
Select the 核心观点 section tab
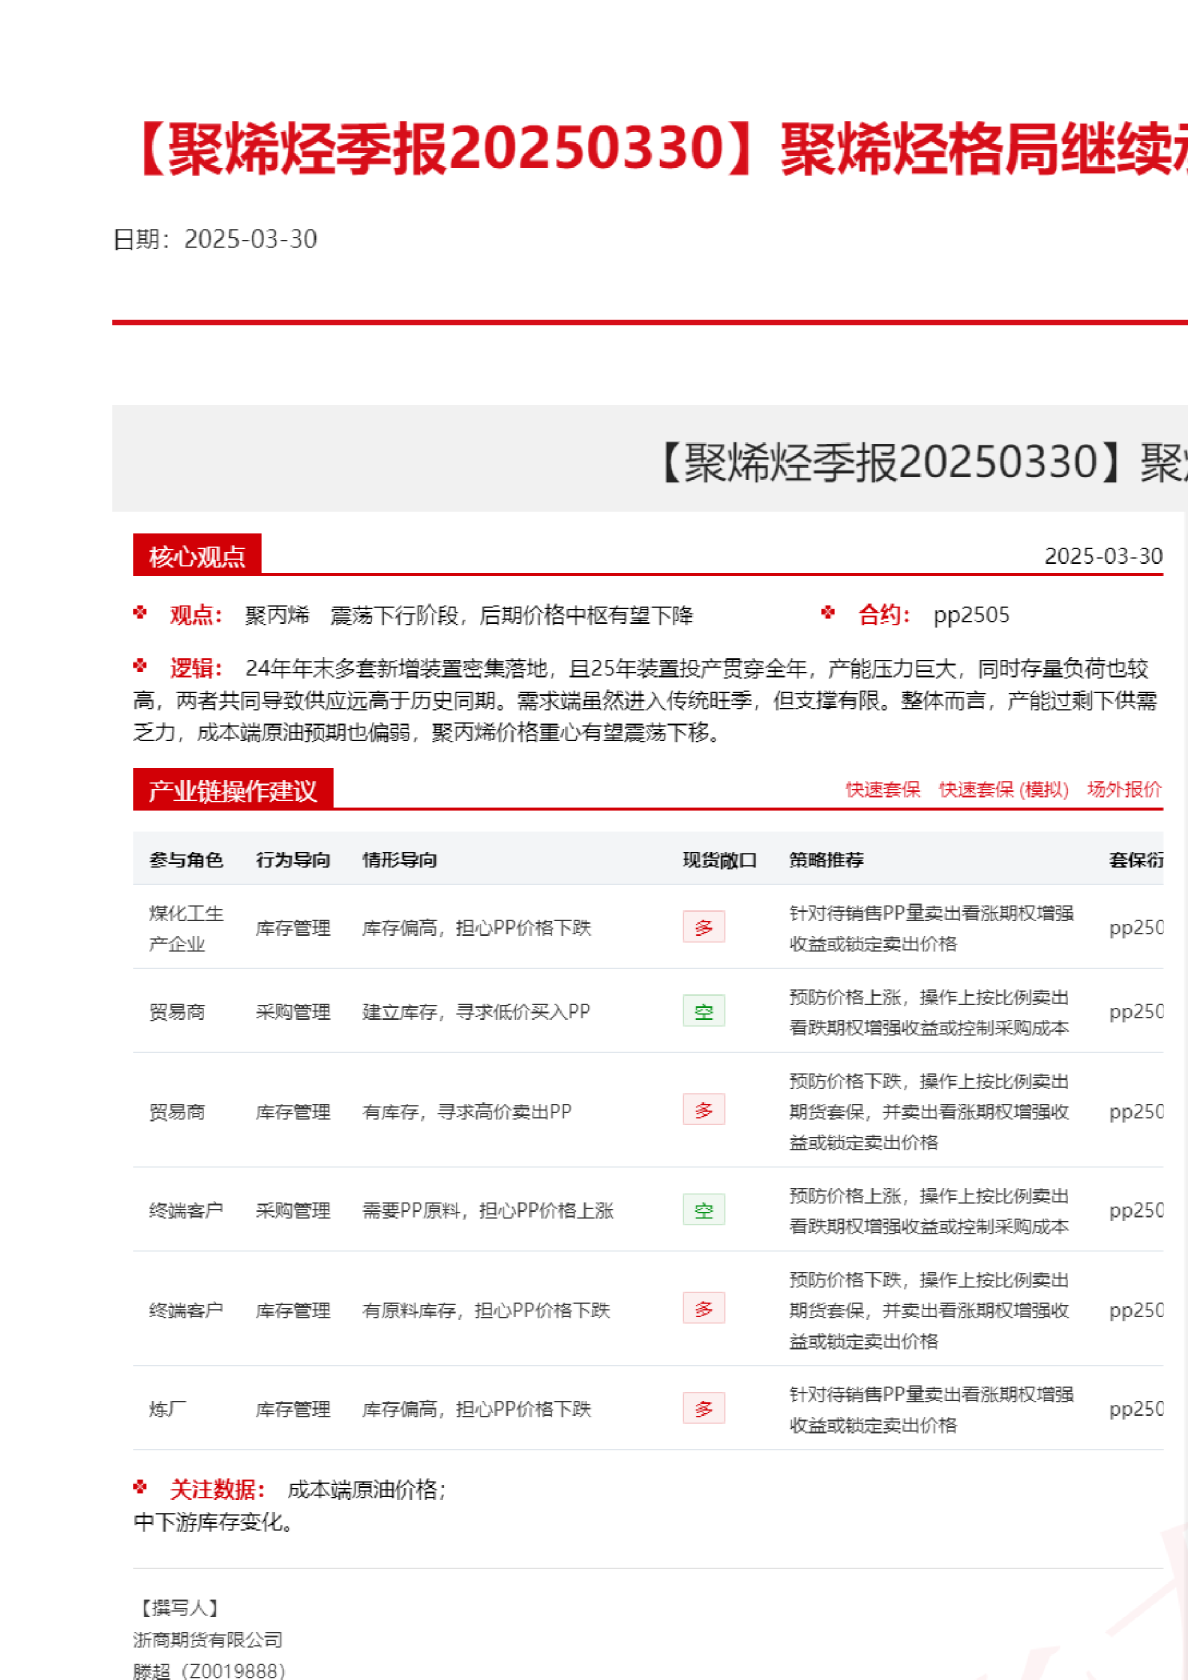coord(197,555)
